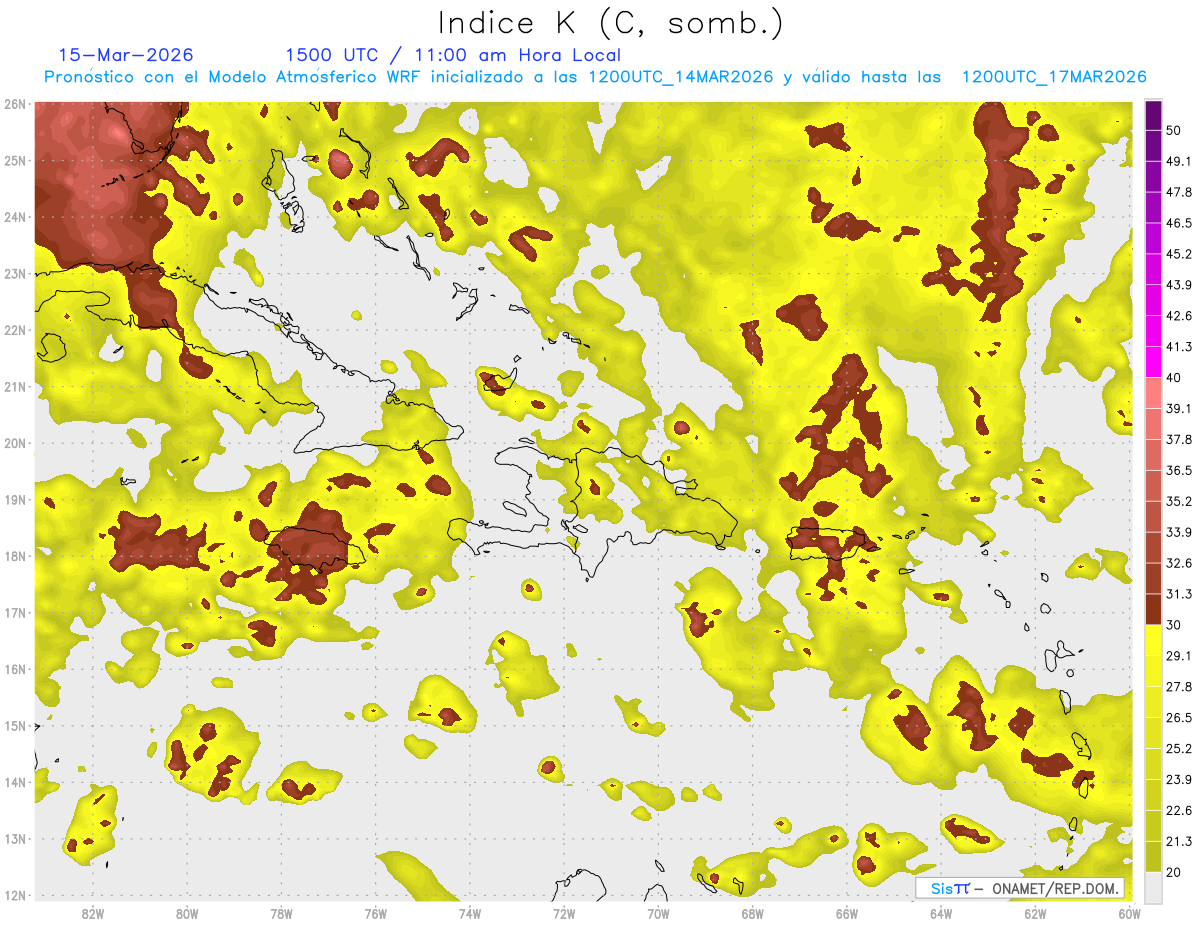Click the colorbar value '23.9'

point(1179,779)
